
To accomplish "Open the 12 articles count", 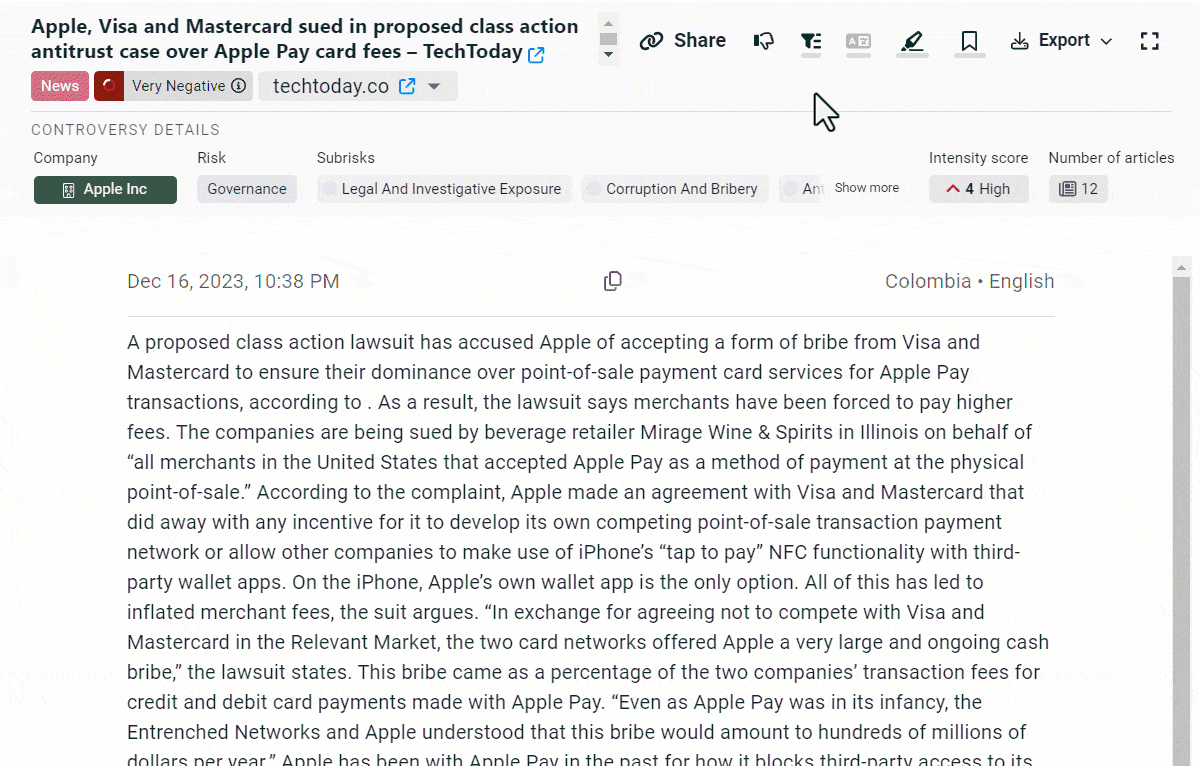I will [x=1078, y=189].
